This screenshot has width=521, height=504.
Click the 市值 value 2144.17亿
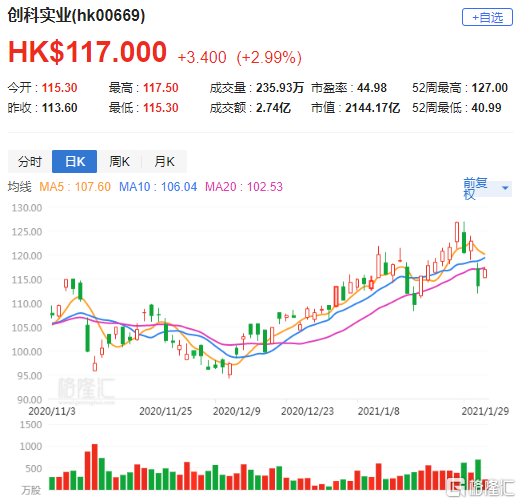pyautogui.click(x=372, y=108)
